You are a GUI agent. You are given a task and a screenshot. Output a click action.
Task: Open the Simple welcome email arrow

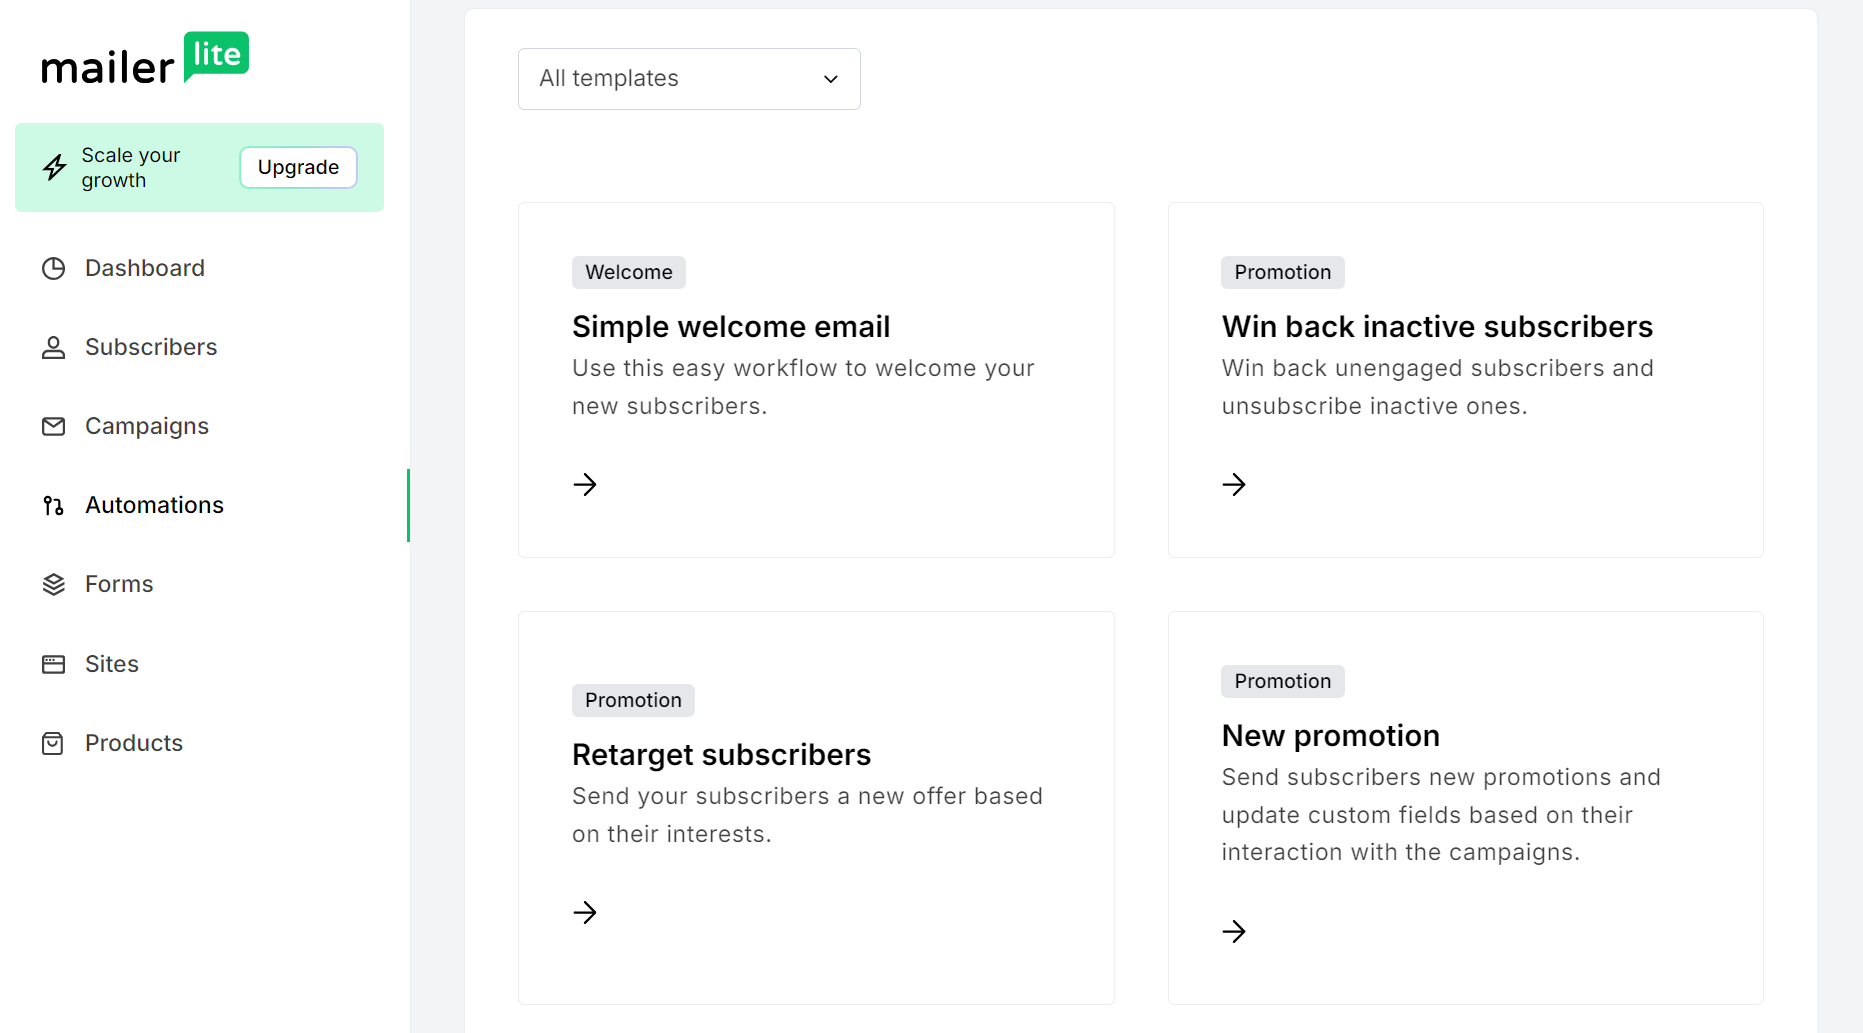click(585, 484)
